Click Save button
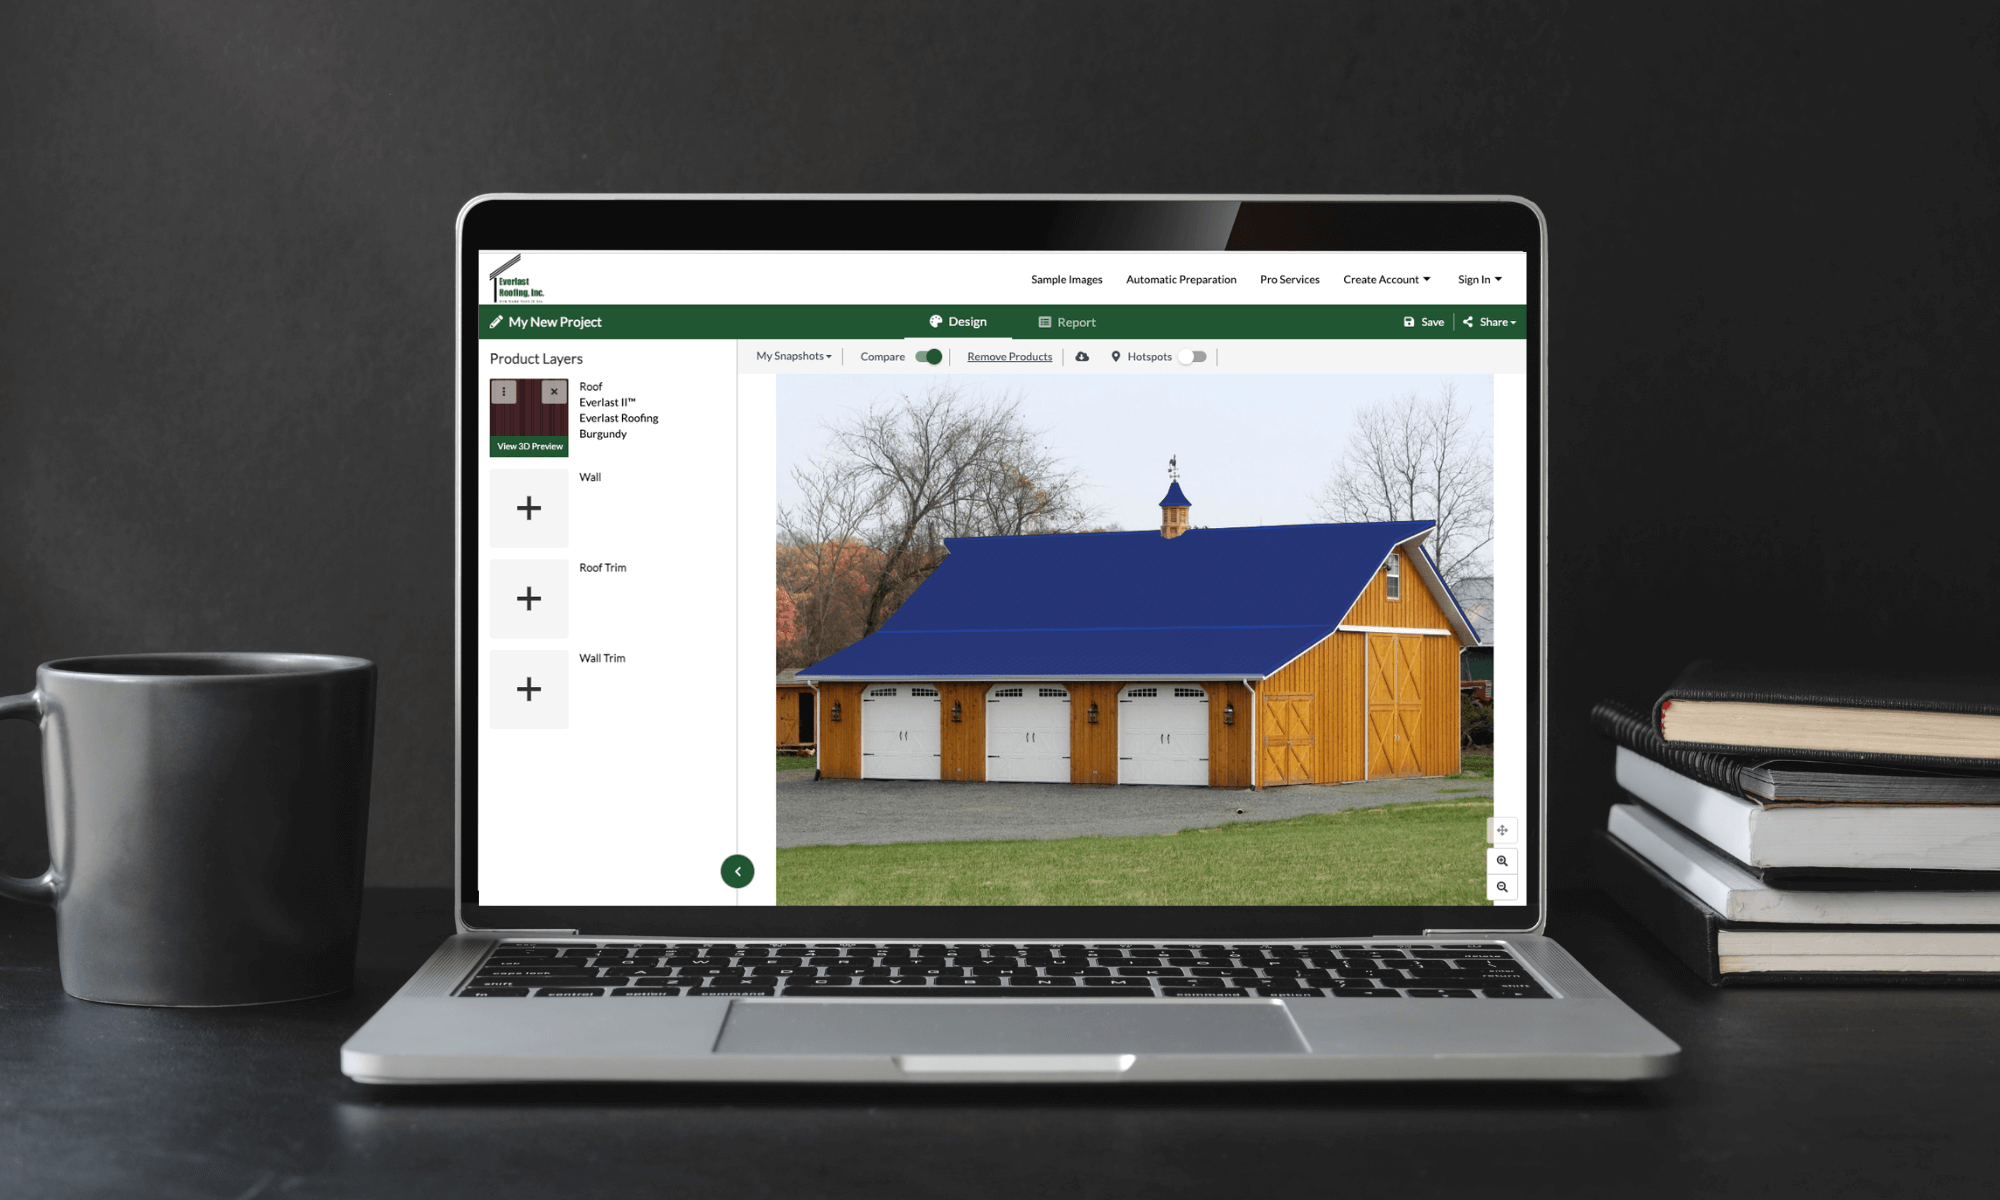This screenshot has width=2000, height=1200. pos(1426,321)
